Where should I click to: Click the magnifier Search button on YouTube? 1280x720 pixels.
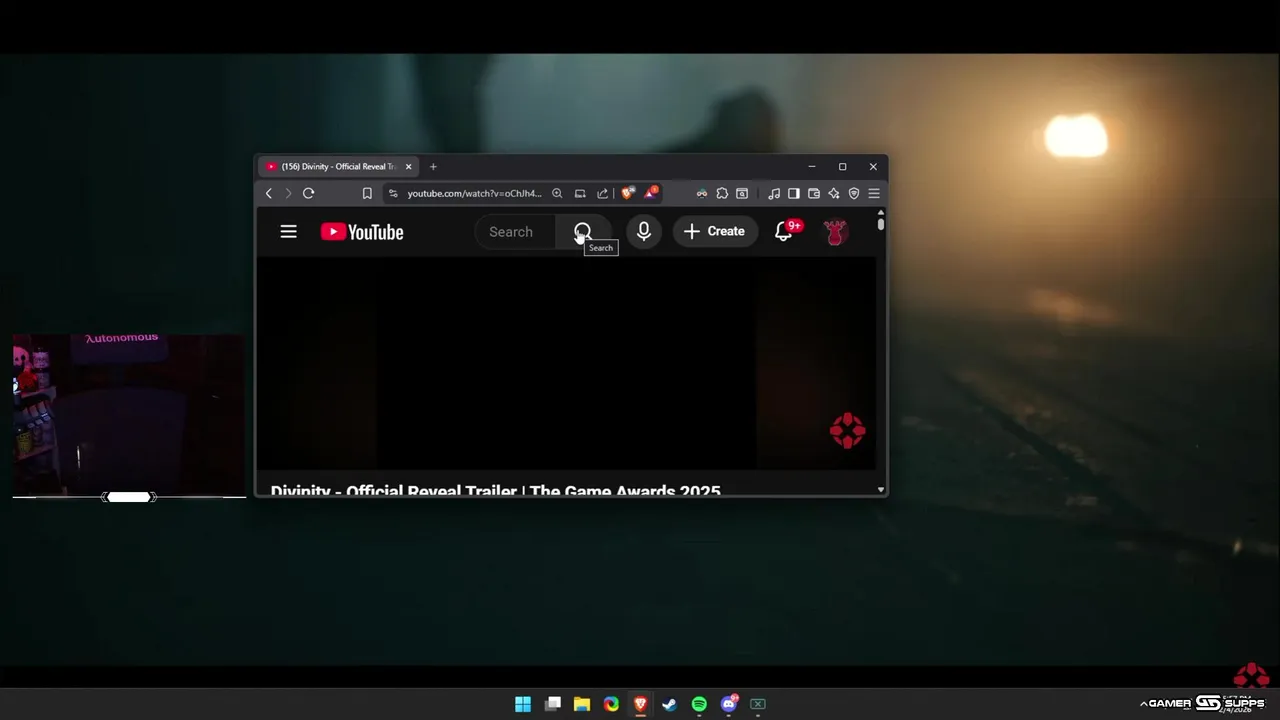click(x=583, y=232)
